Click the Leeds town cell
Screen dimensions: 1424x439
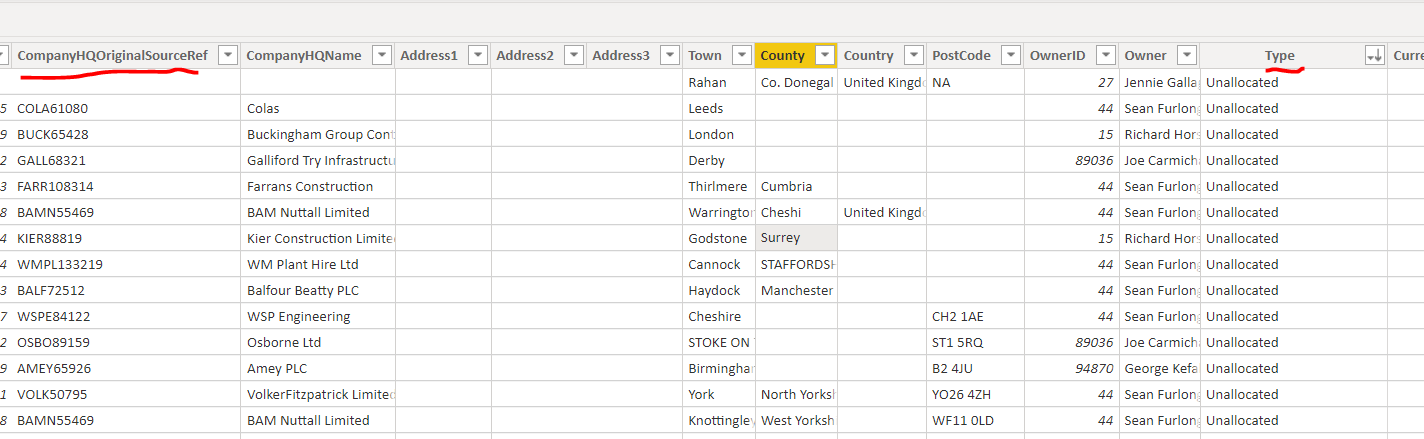[x=719, y=108]
